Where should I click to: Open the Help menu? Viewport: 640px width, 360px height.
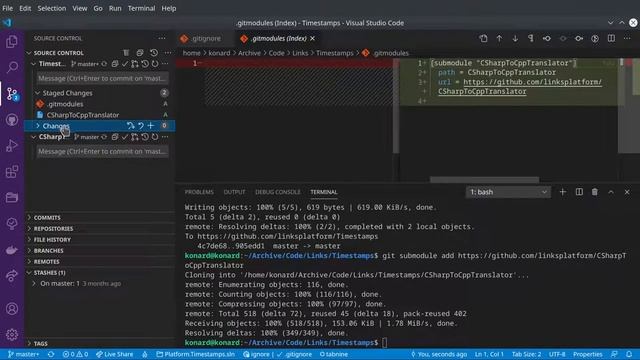(x=169, y=8)
